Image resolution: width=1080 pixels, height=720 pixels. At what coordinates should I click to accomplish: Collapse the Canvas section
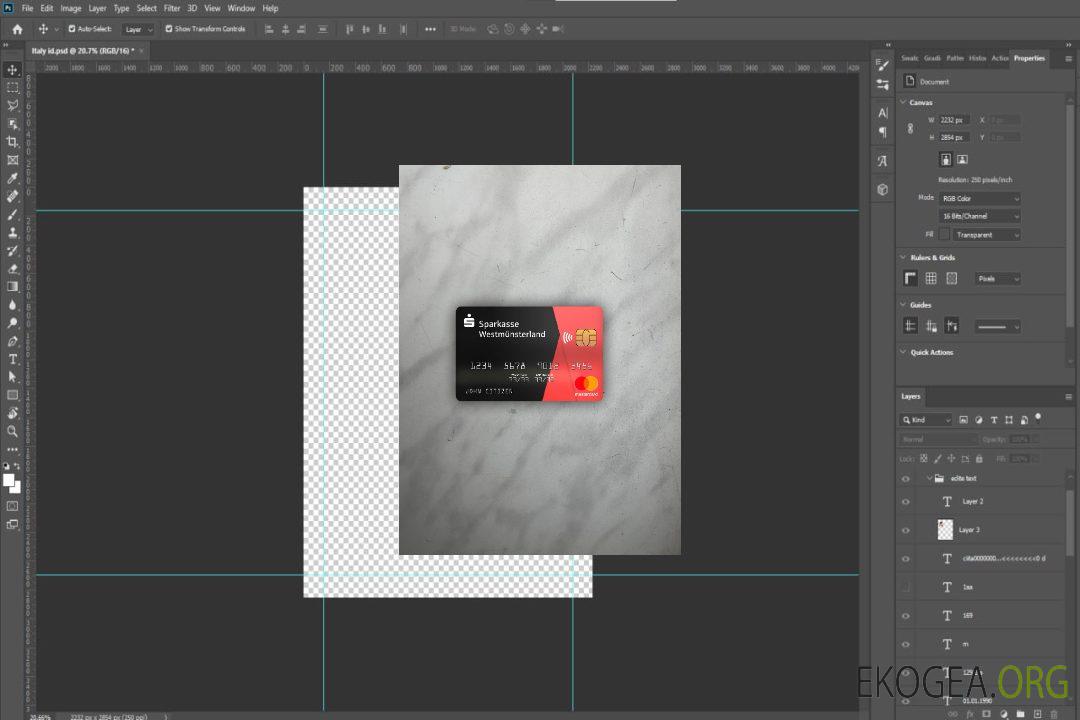(903, 102)
